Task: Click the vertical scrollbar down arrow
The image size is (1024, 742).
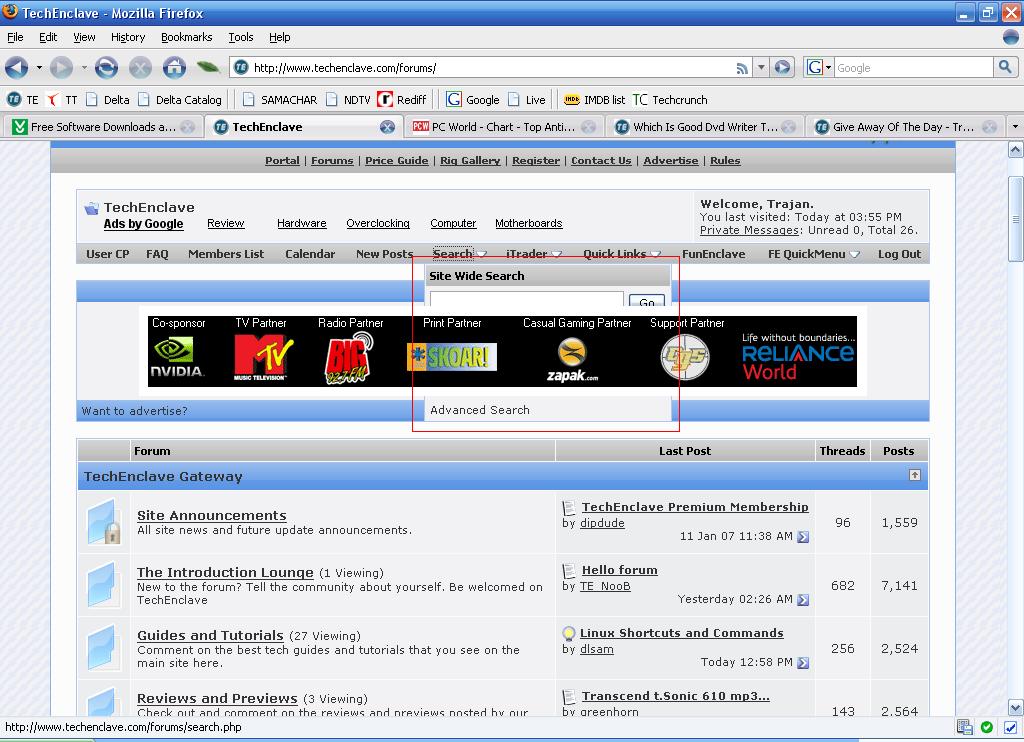Action: (x=1016, y=707)
